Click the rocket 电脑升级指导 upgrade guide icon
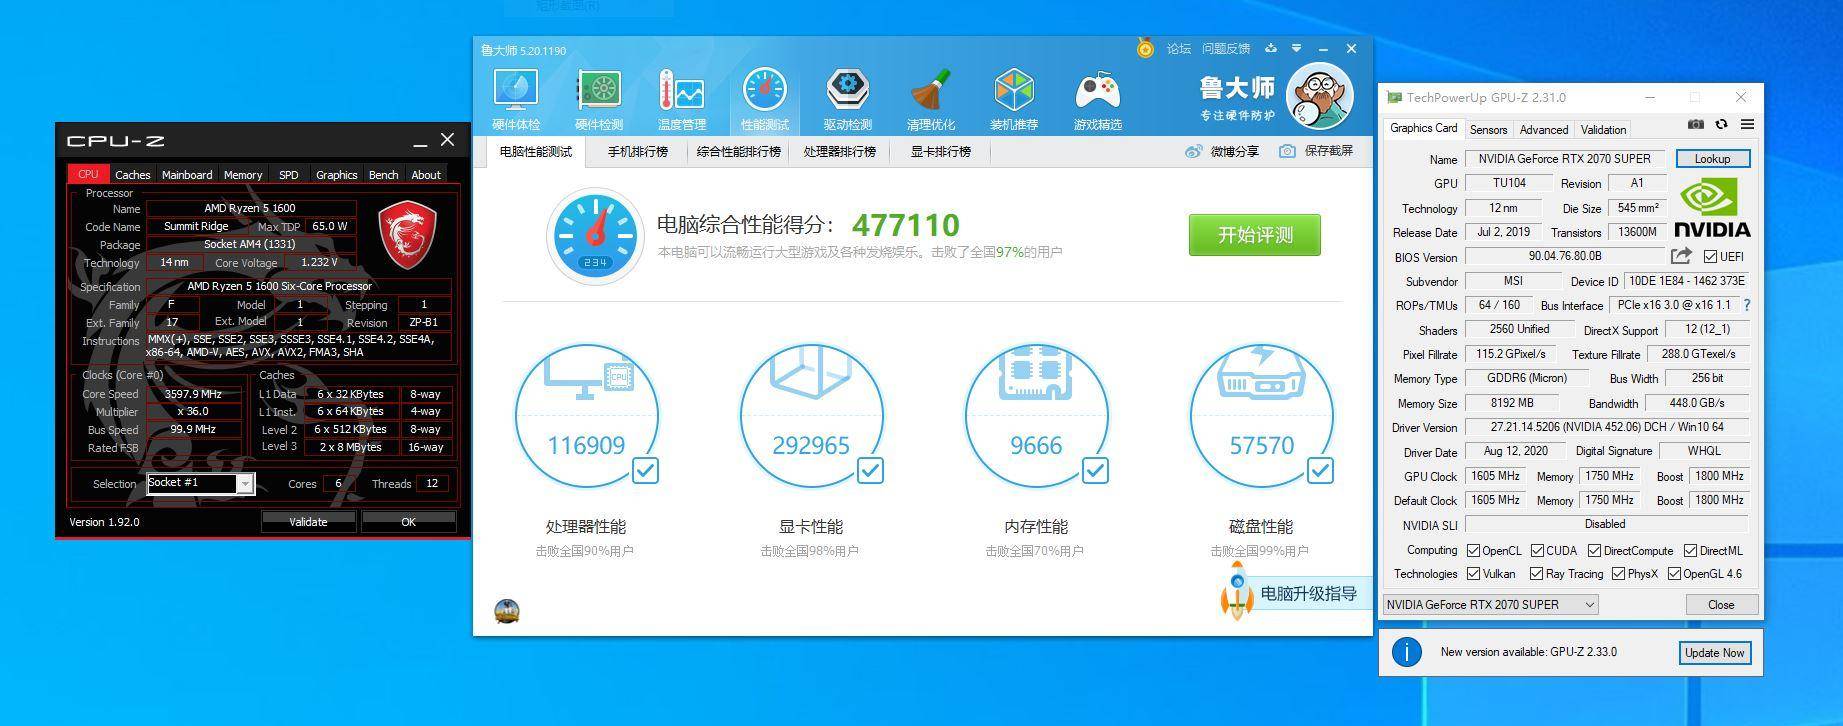 pyautogui.click(x=1237, y=590)
